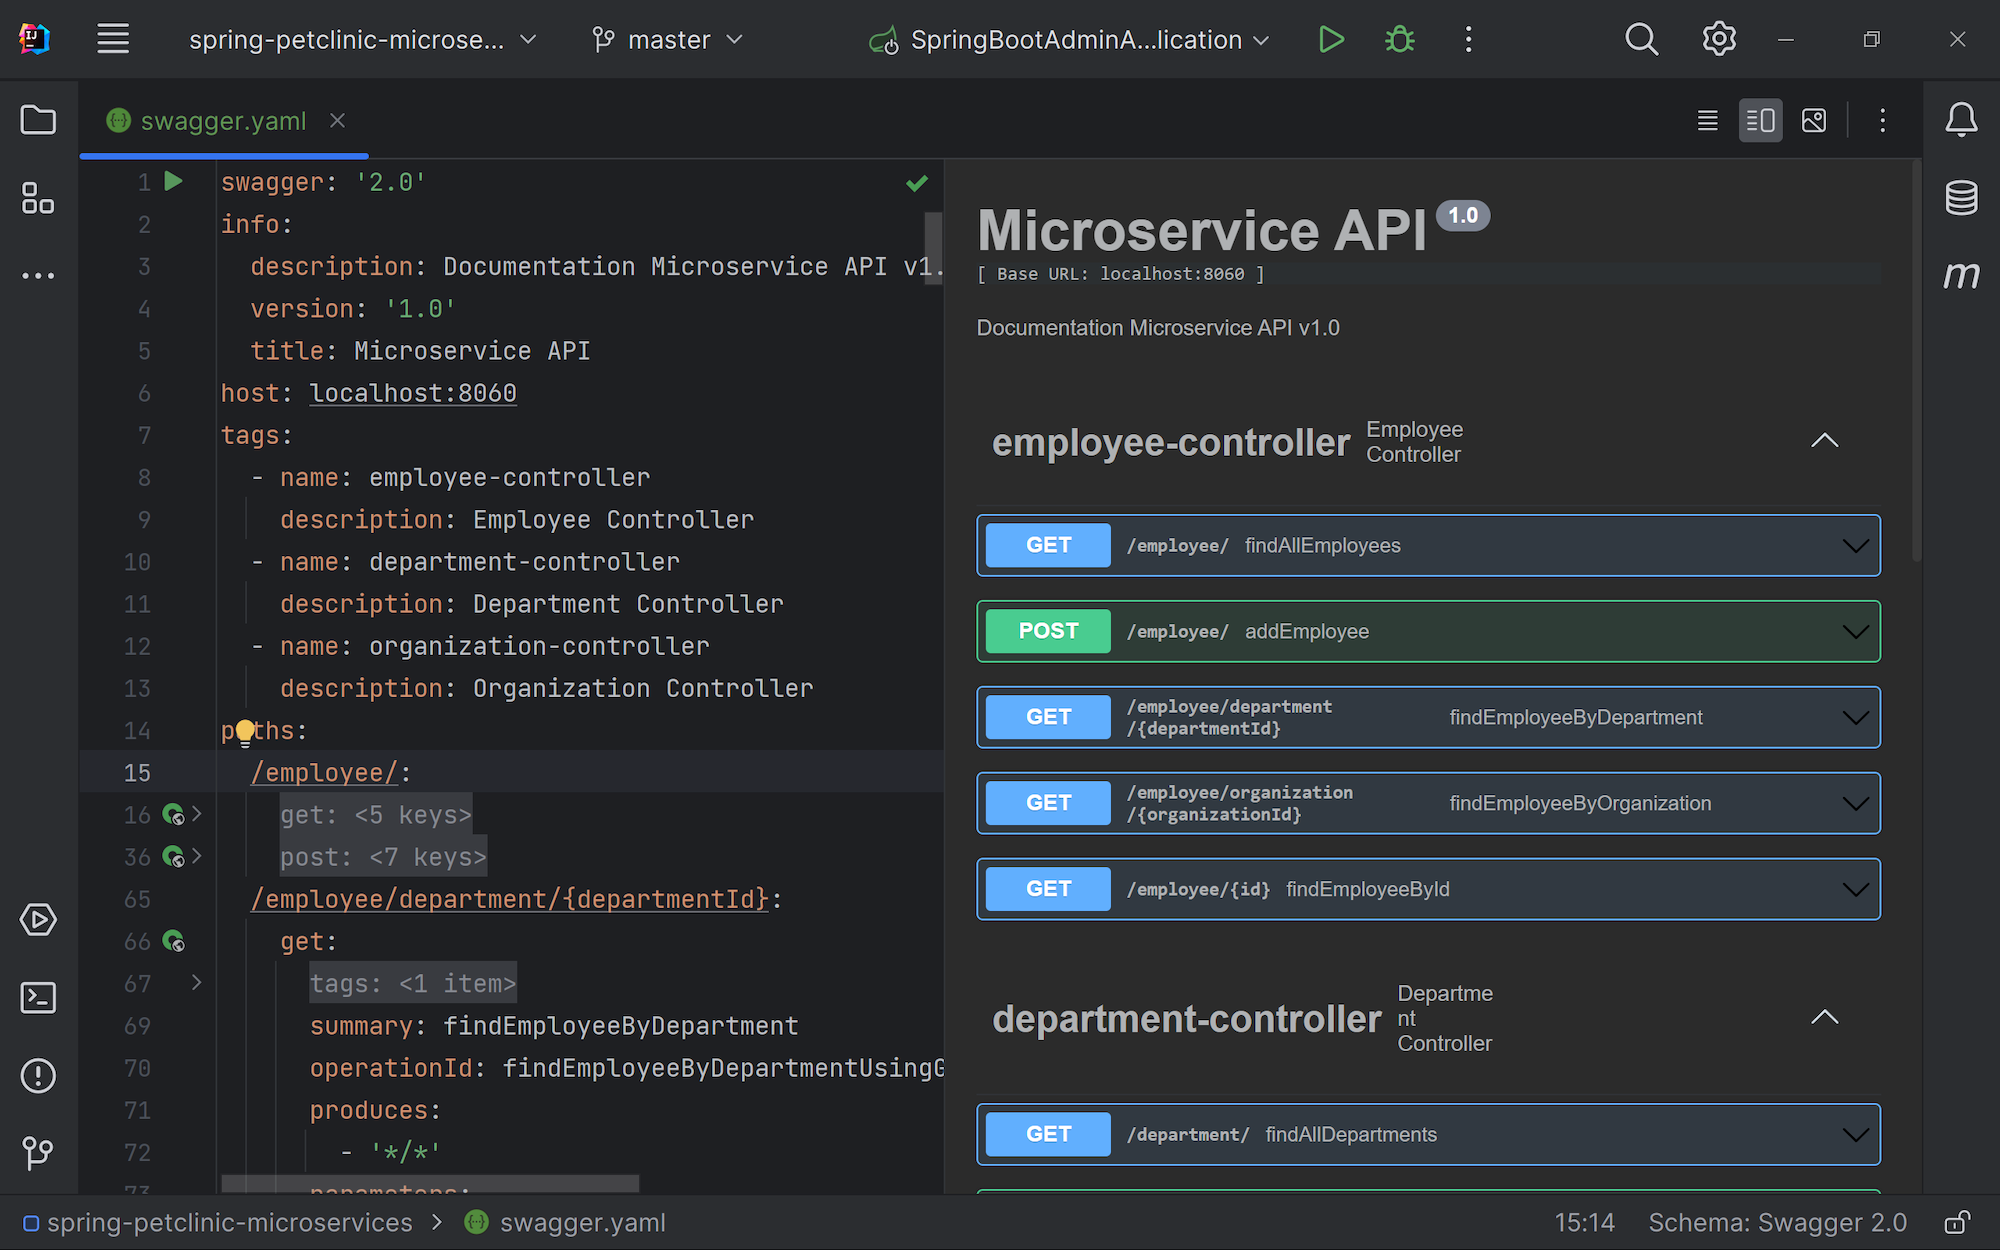Open the Database tool window

coord(1961,198)
